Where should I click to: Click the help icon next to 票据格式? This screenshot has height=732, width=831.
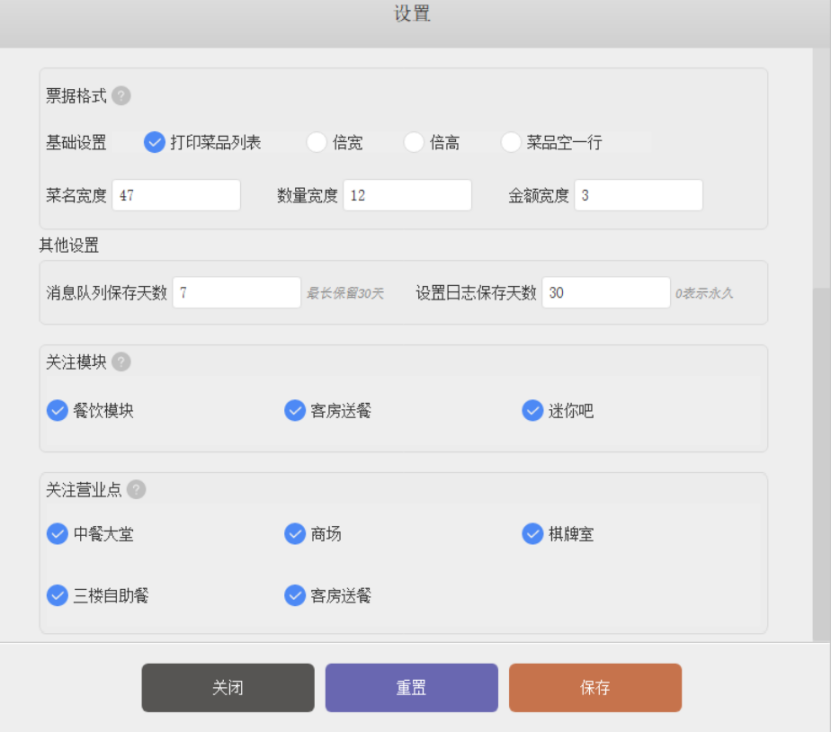click(x=121, y=96)
